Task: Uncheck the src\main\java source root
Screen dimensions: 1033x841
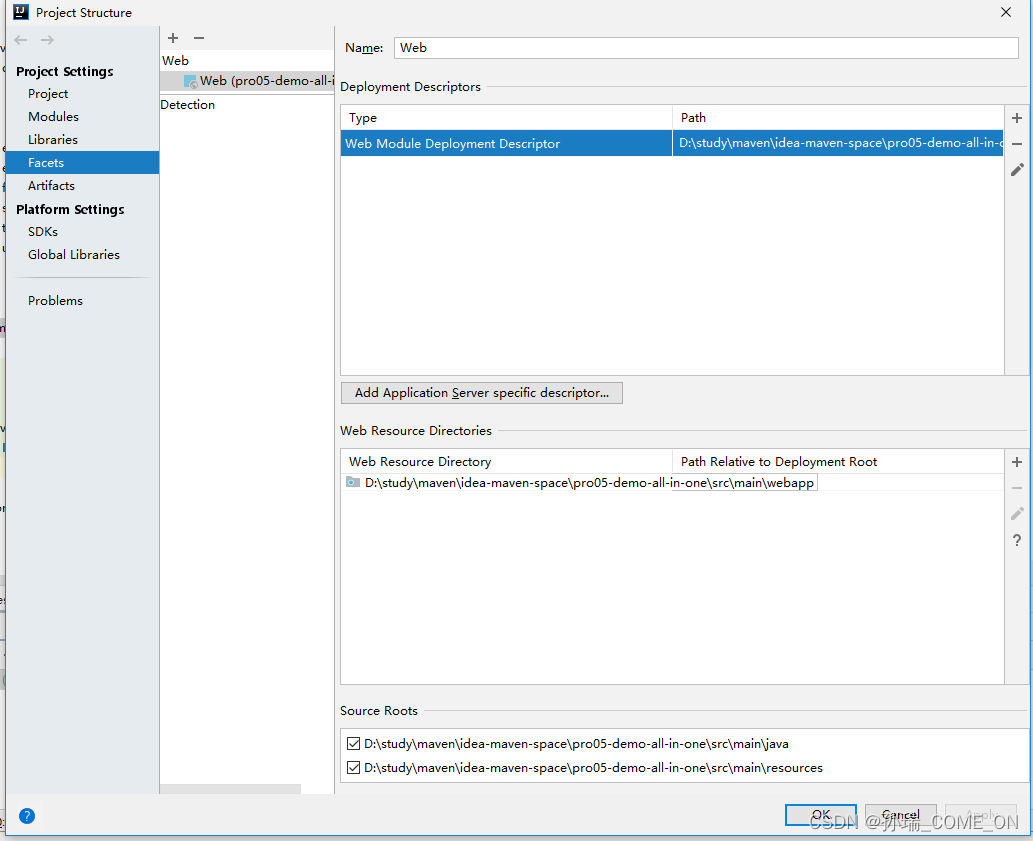Action: pos(353,744)
